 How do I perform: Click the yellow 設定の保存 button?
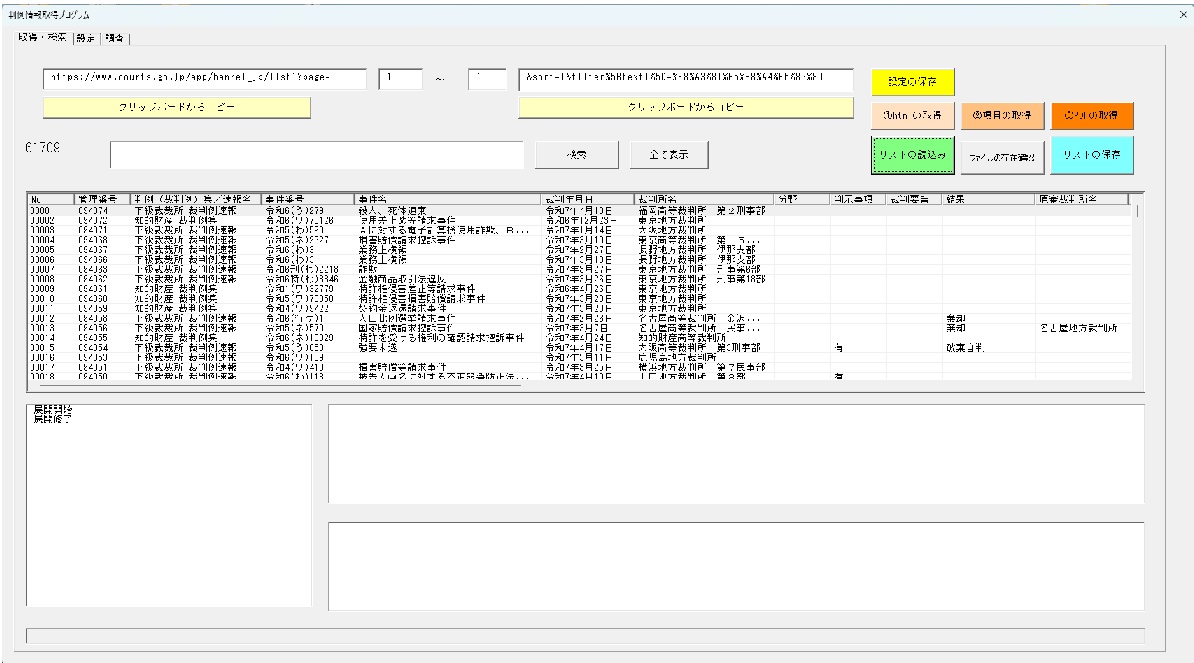912,81
